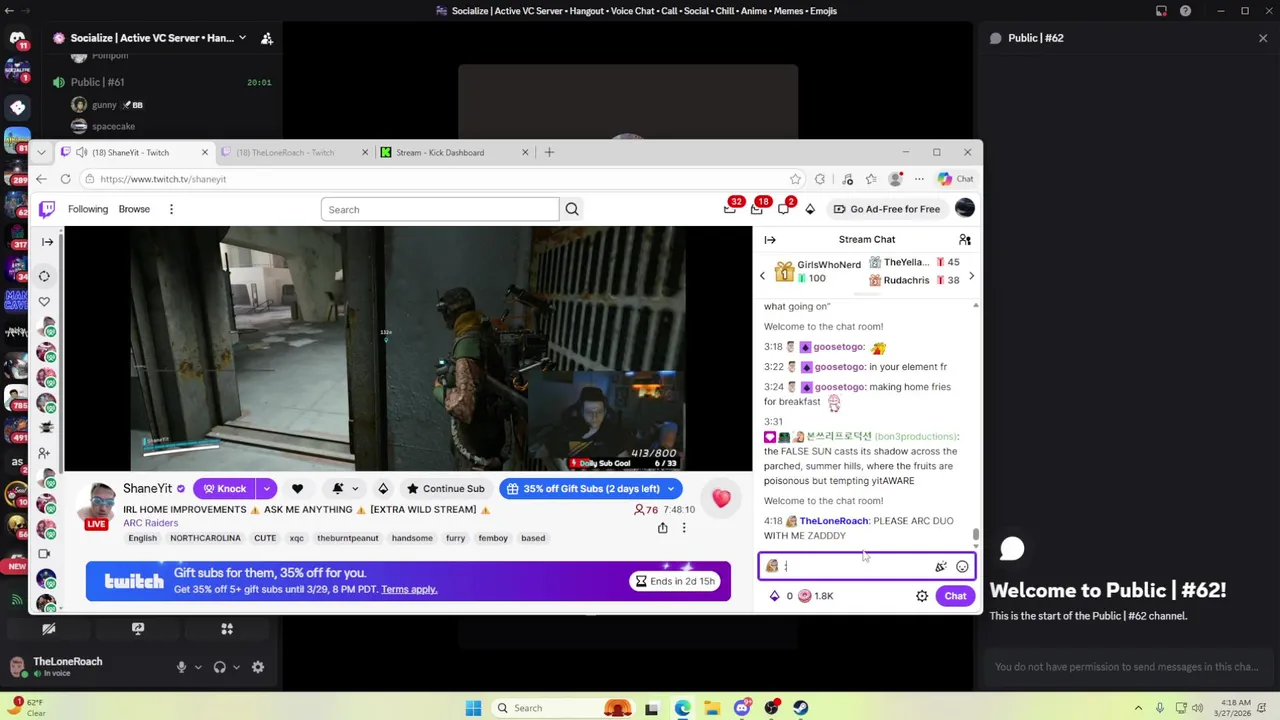
Task: Click the browser refresh icon
Action: (x=65, y=179)
